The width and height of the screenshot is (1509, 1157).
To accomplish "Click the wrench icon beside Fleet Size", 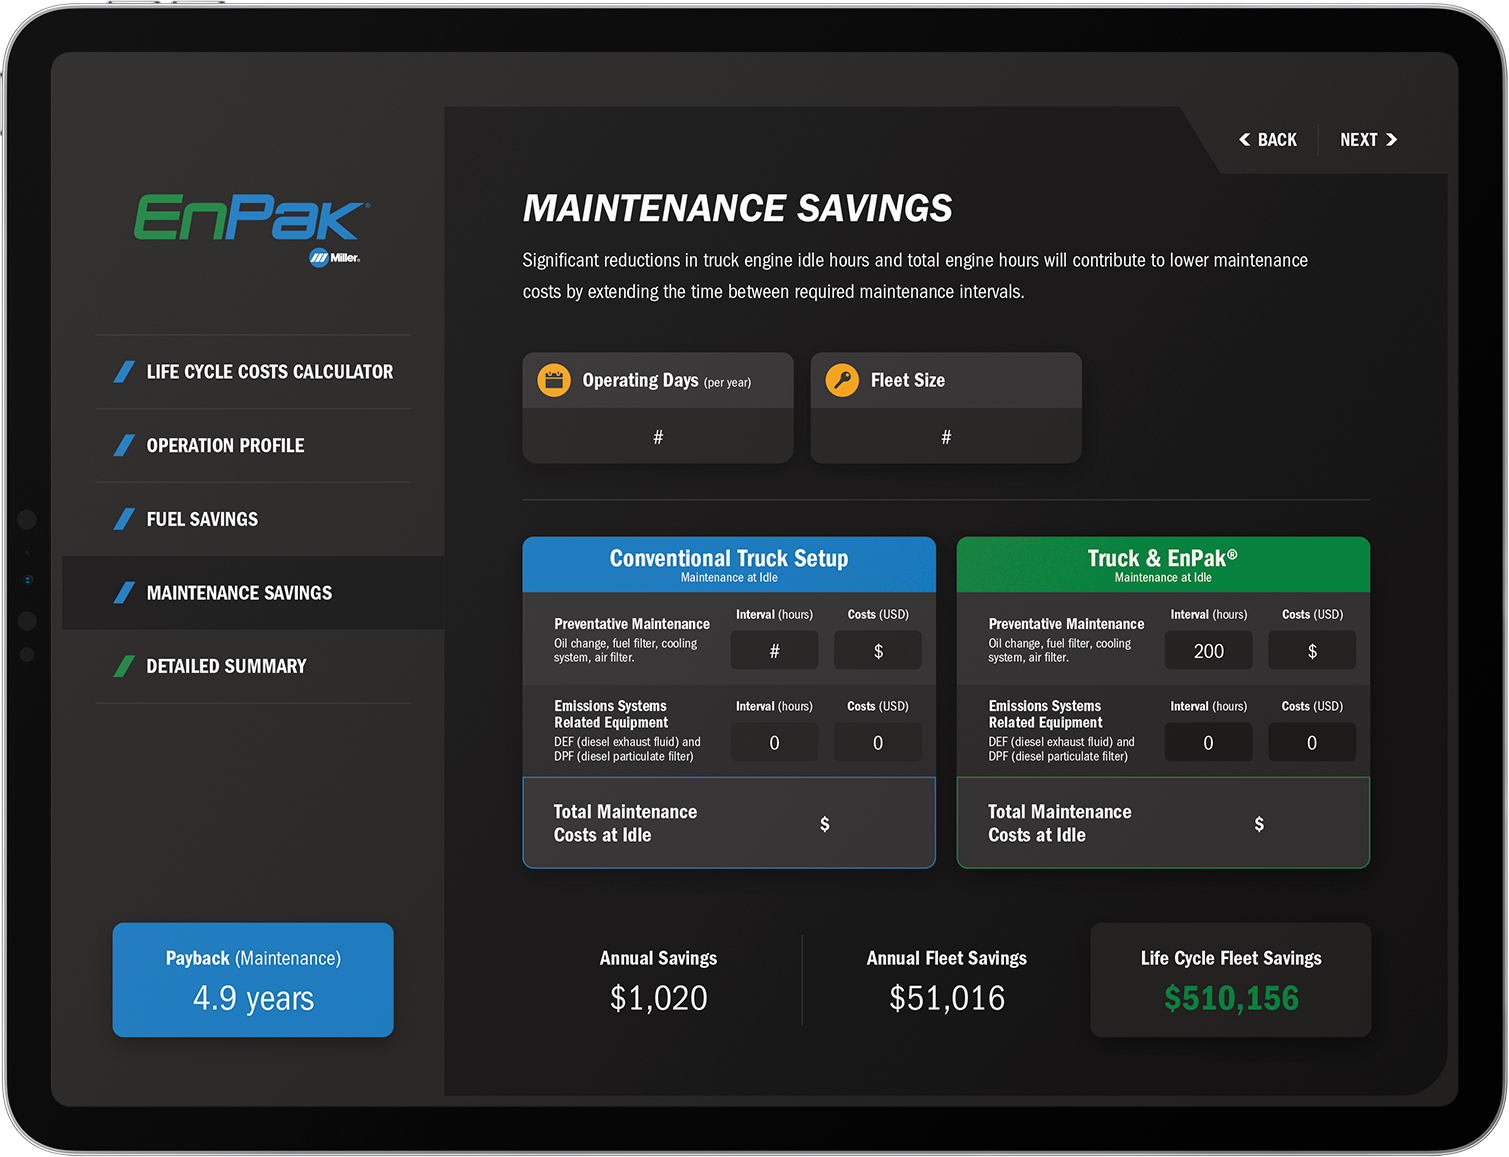I will [842, 380].
